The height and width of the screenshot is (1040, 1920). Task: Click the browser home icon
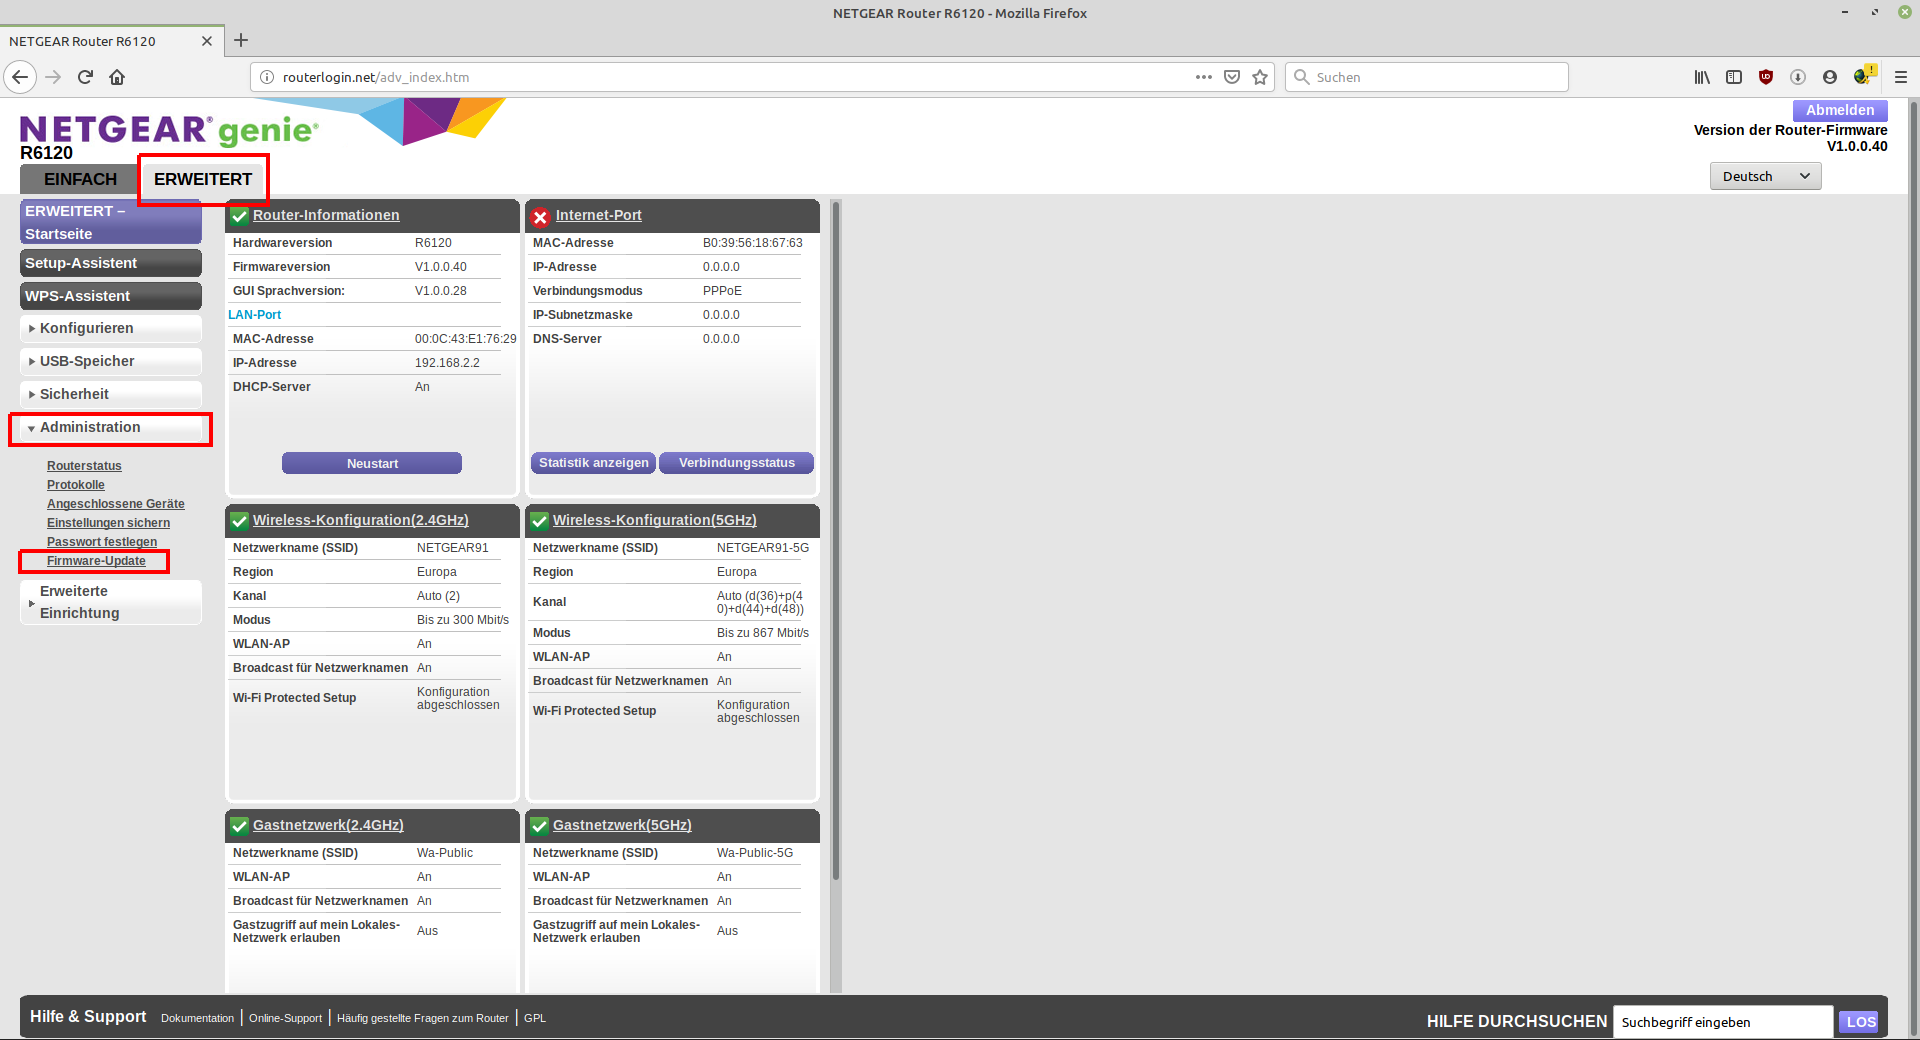coord(117,77)
